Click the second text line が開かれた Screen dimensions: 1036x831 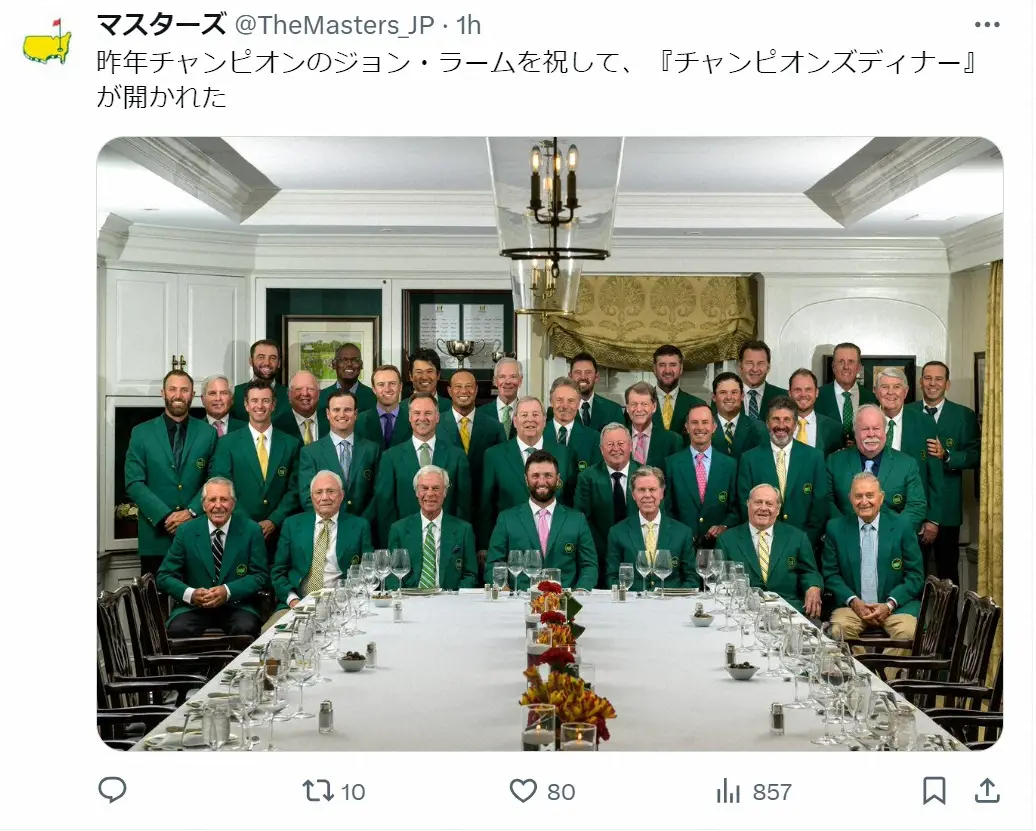[162, 96]
